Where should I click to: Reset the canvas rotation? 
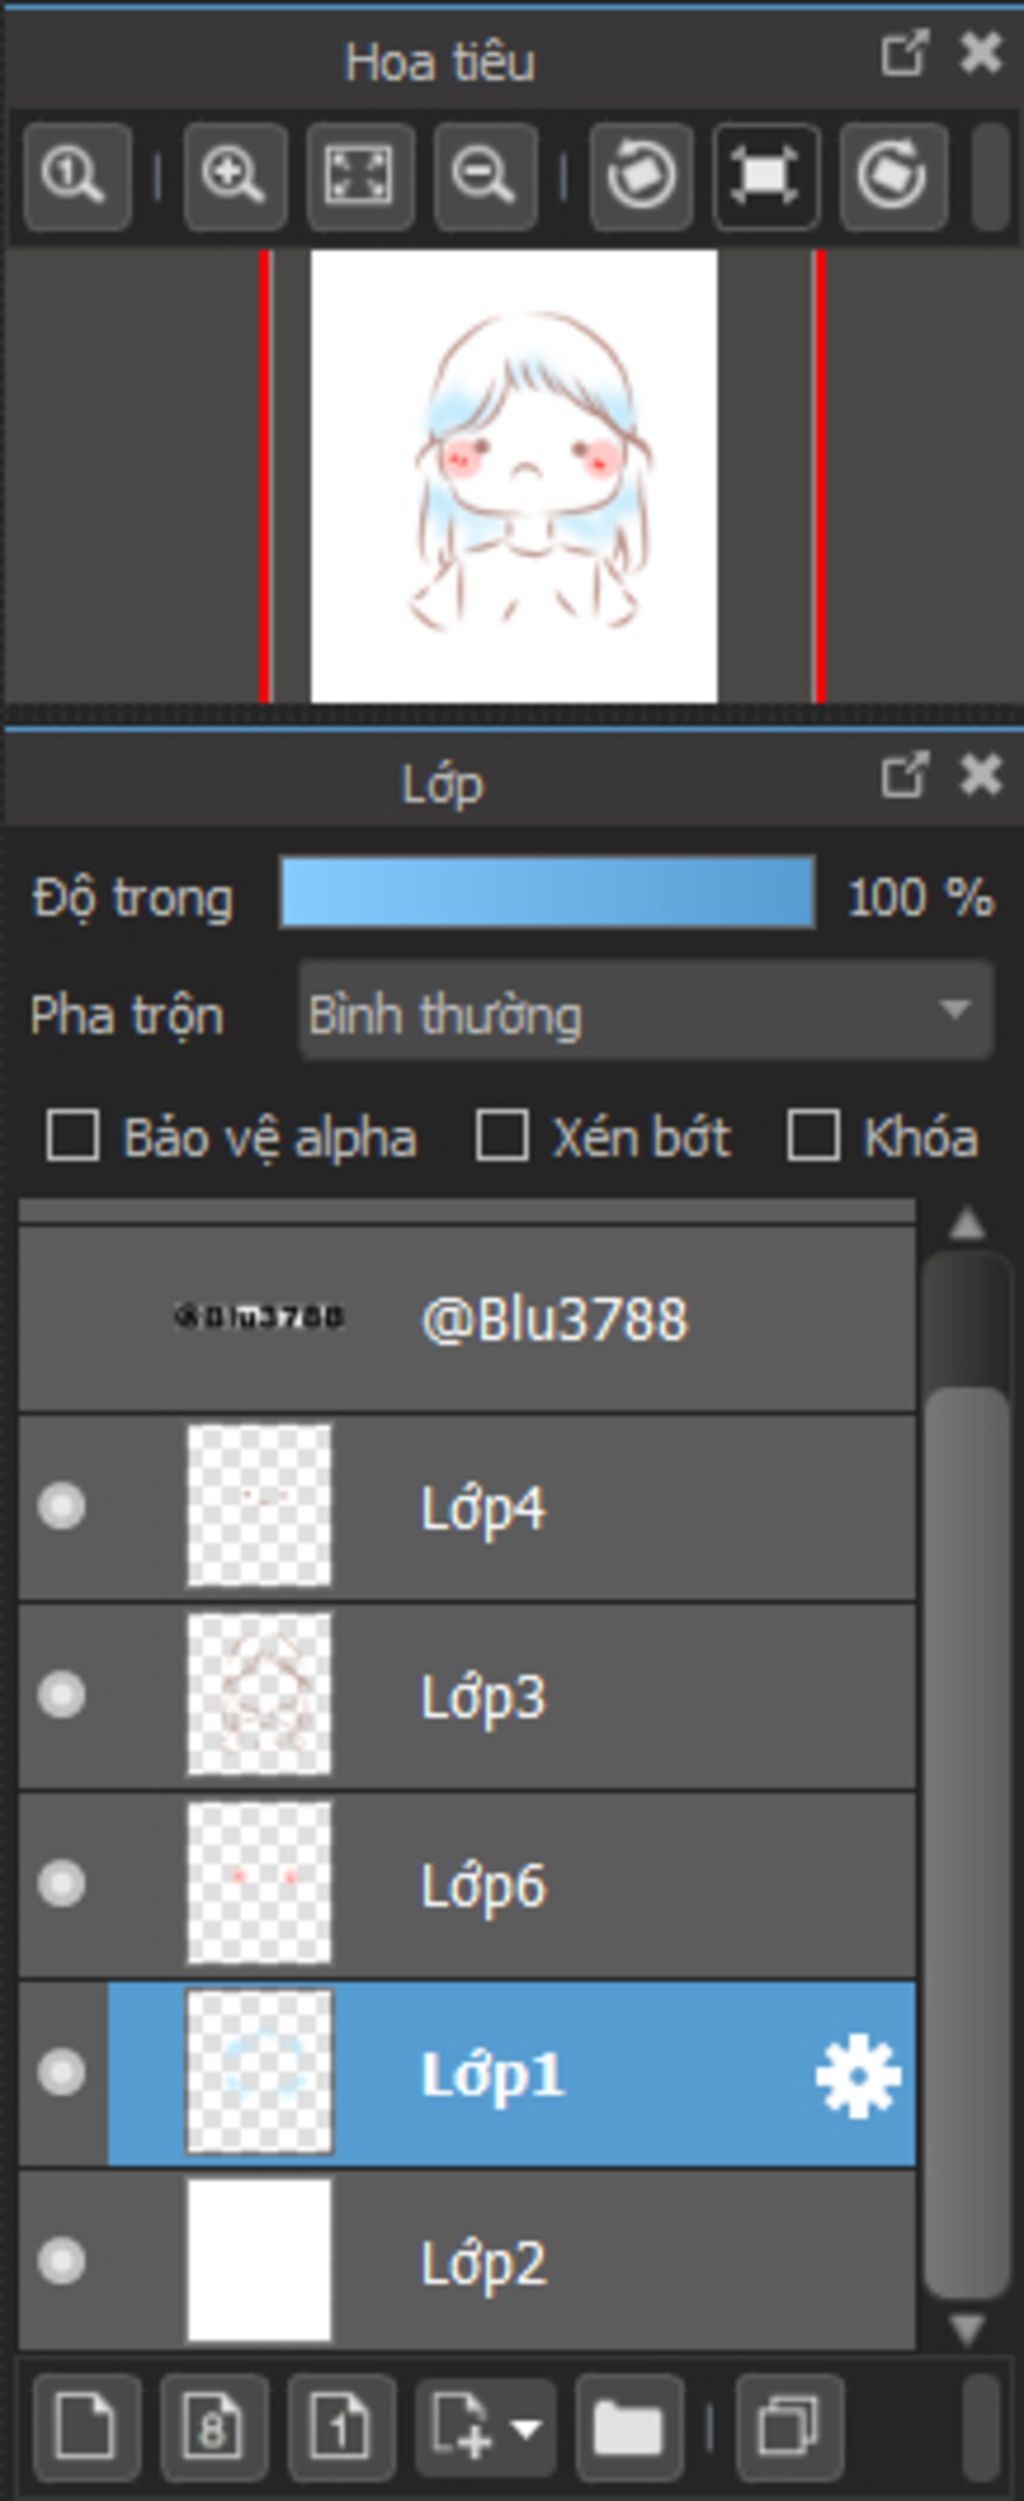click(766, 177)
